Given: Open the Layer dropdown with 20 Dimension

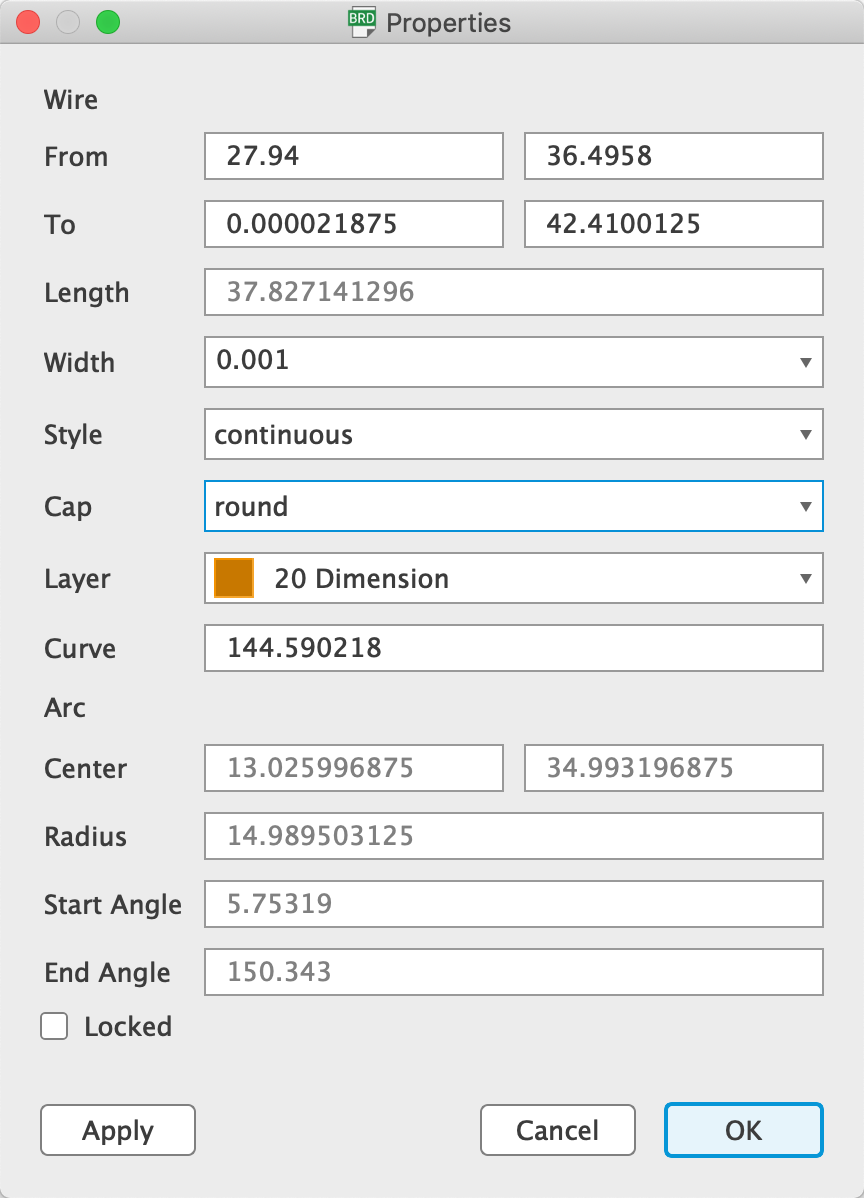Looking at the screenshot, I should point(513,579).
